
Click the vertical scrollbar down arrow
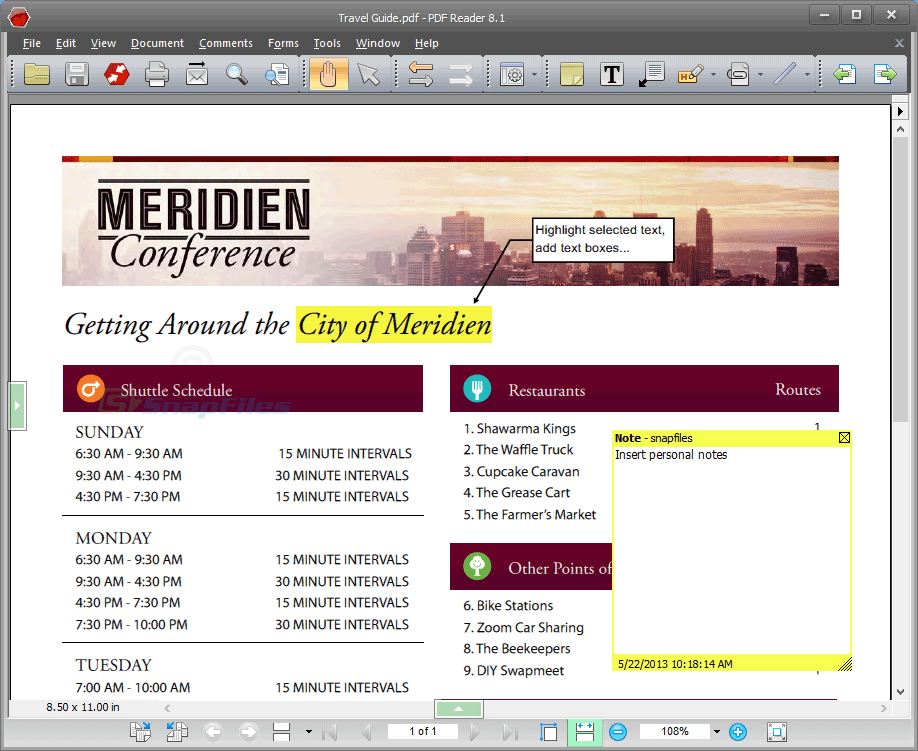pos(900,692)
